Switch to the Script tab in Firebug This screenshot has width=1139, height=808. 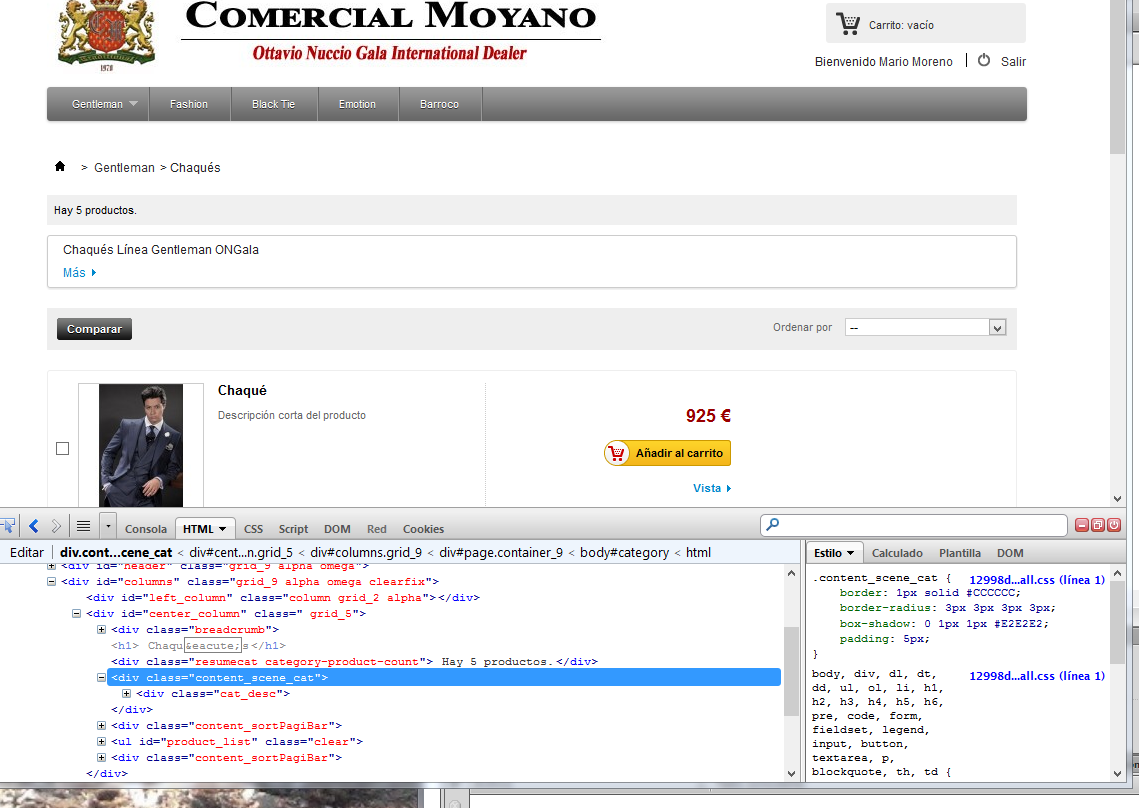293,529
